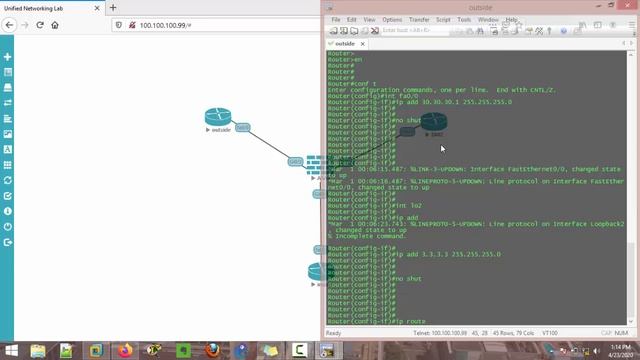
Task: Open the Nodes list icon in sidebar
Action: [x=7, y=72]
